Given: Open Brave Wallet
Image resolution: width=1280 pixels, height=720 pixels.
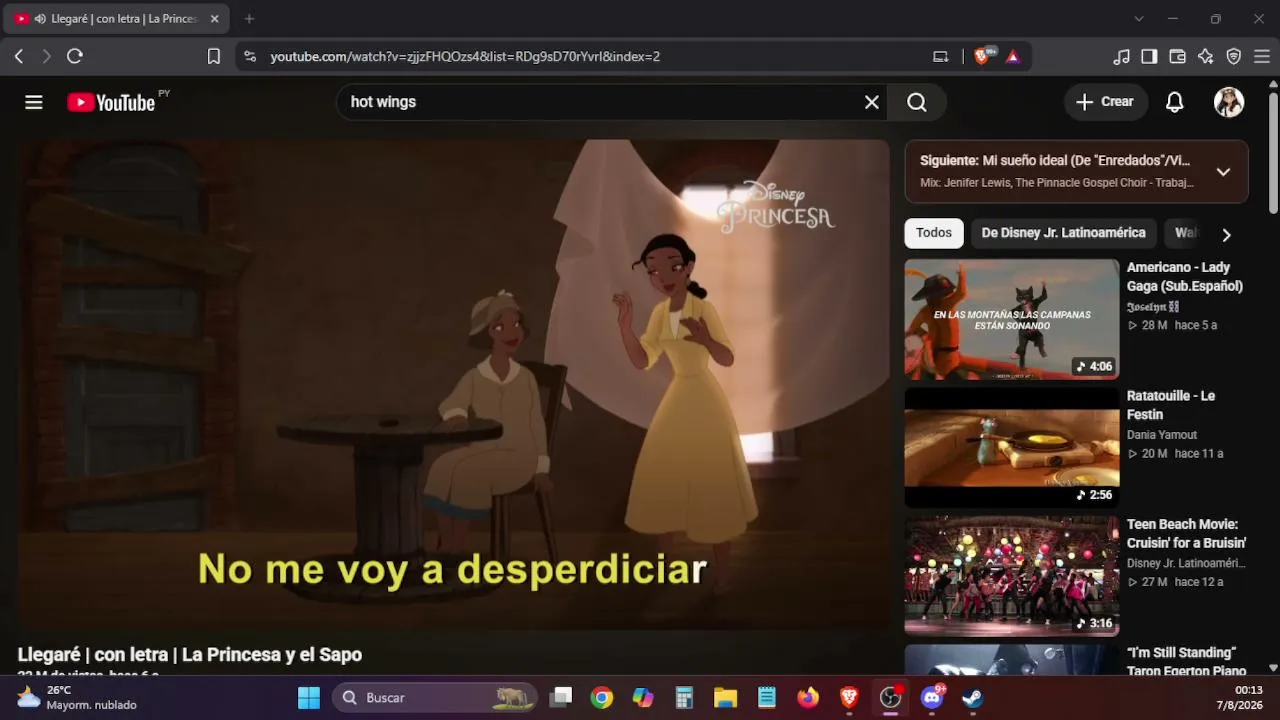Looking at the screenshot, I should click(x=1178, y=57).
